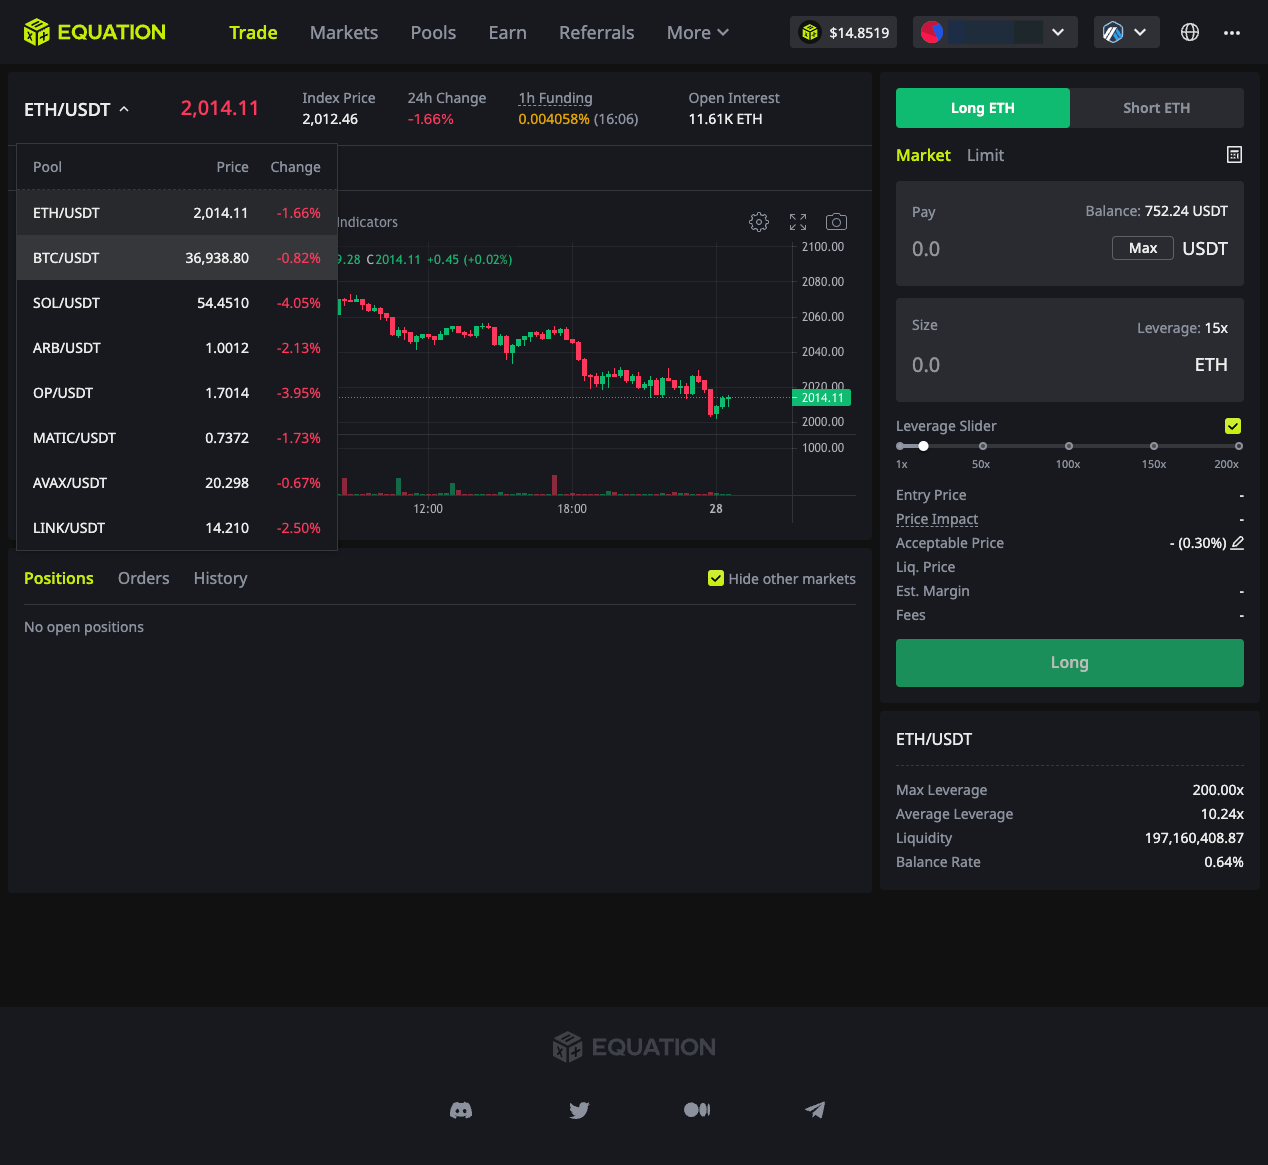Click the footer Equation logo

[634, 1047]
